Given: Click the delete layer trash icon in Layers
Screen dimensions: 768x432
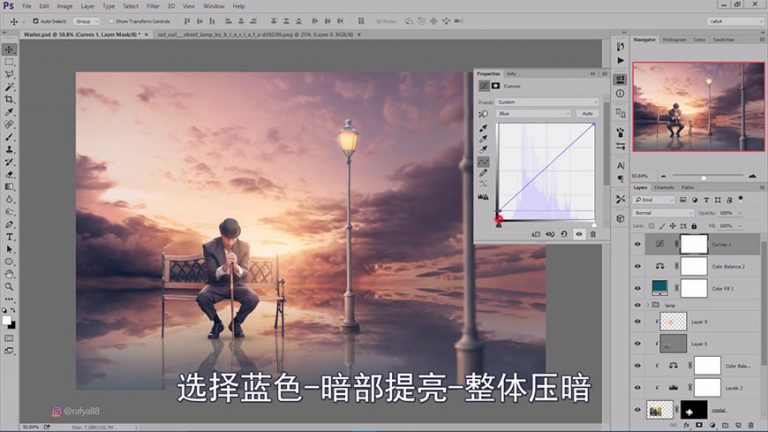Looking at the screenshot, I should pyautogui.click(x=751, y=426).
